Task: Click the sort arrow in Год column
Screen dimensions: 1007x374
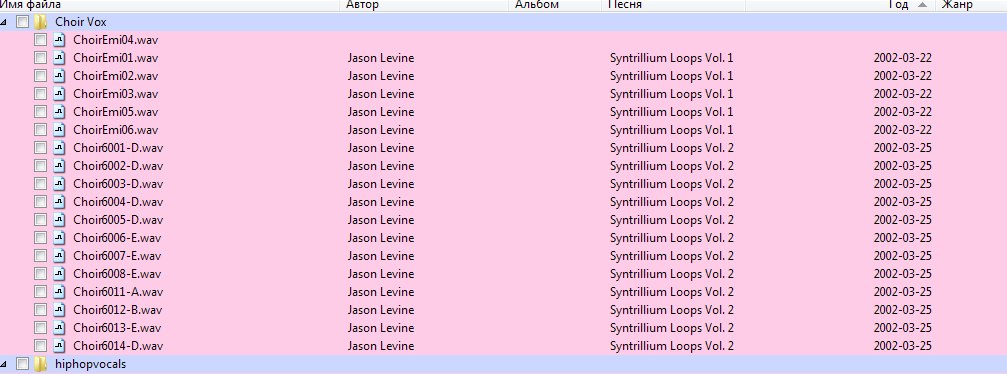Action: [923, 5]
